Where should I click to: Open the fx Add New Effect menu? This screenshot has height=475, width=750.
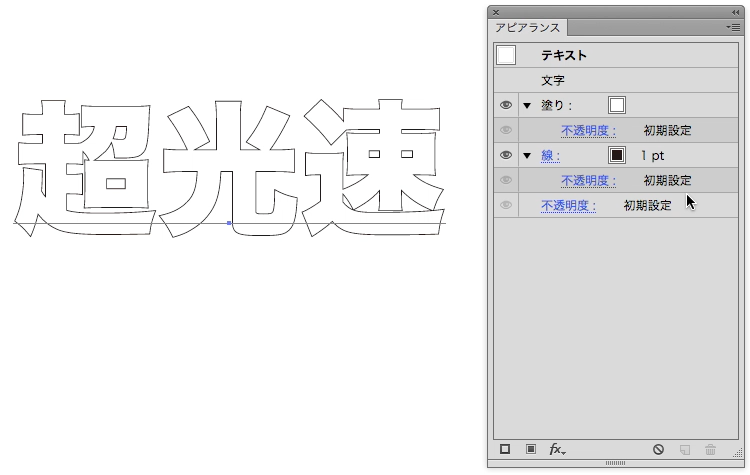[557, 450]
